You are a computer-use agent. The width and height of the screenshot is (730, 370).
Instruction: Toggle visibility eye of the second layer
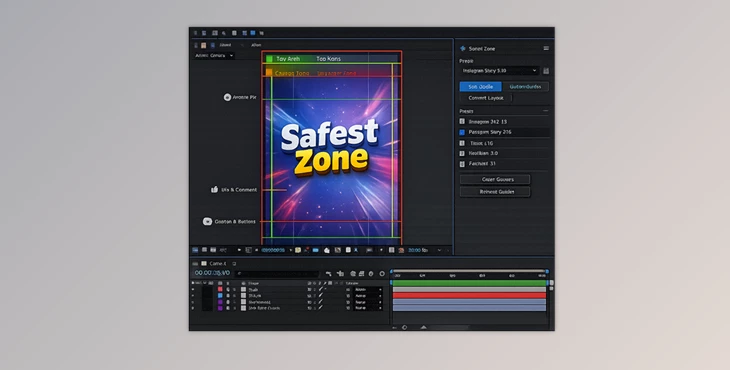[193, 296]
